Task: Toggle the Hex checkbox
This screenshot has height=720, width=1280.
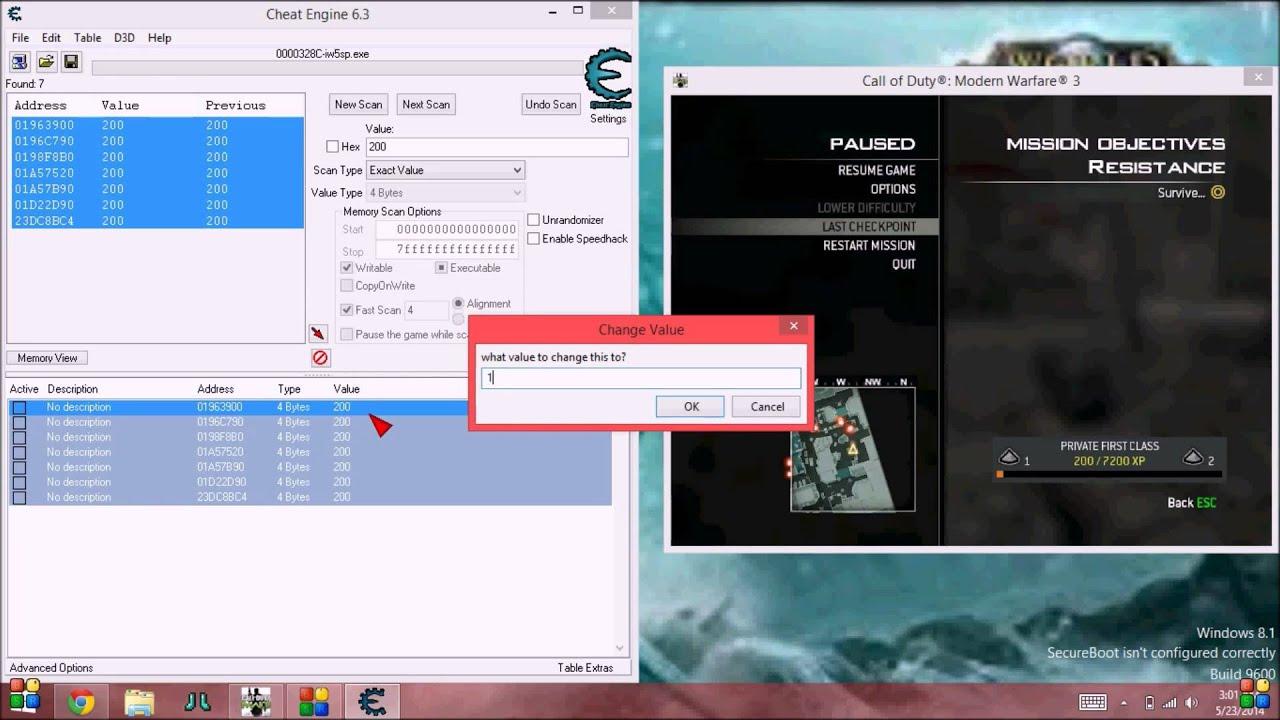Action: pos(333,147)
